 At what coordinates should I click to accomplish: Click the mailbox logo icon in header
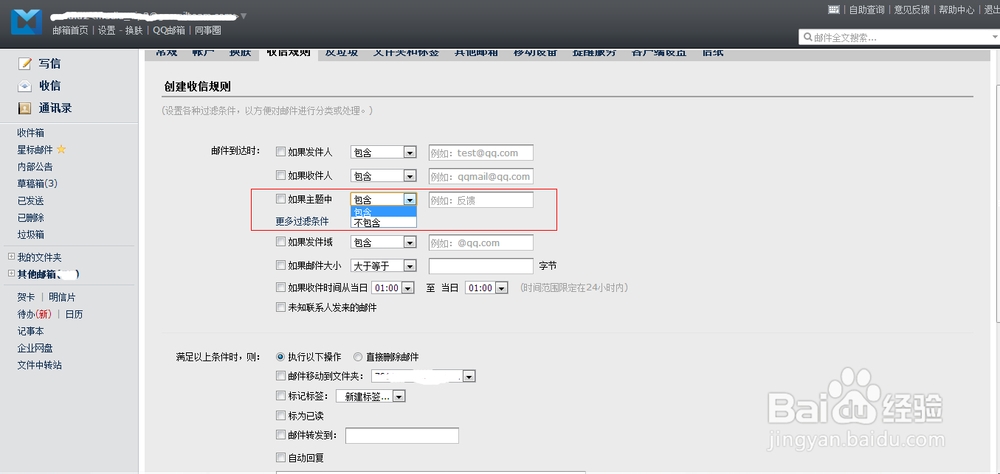[26, 22]
